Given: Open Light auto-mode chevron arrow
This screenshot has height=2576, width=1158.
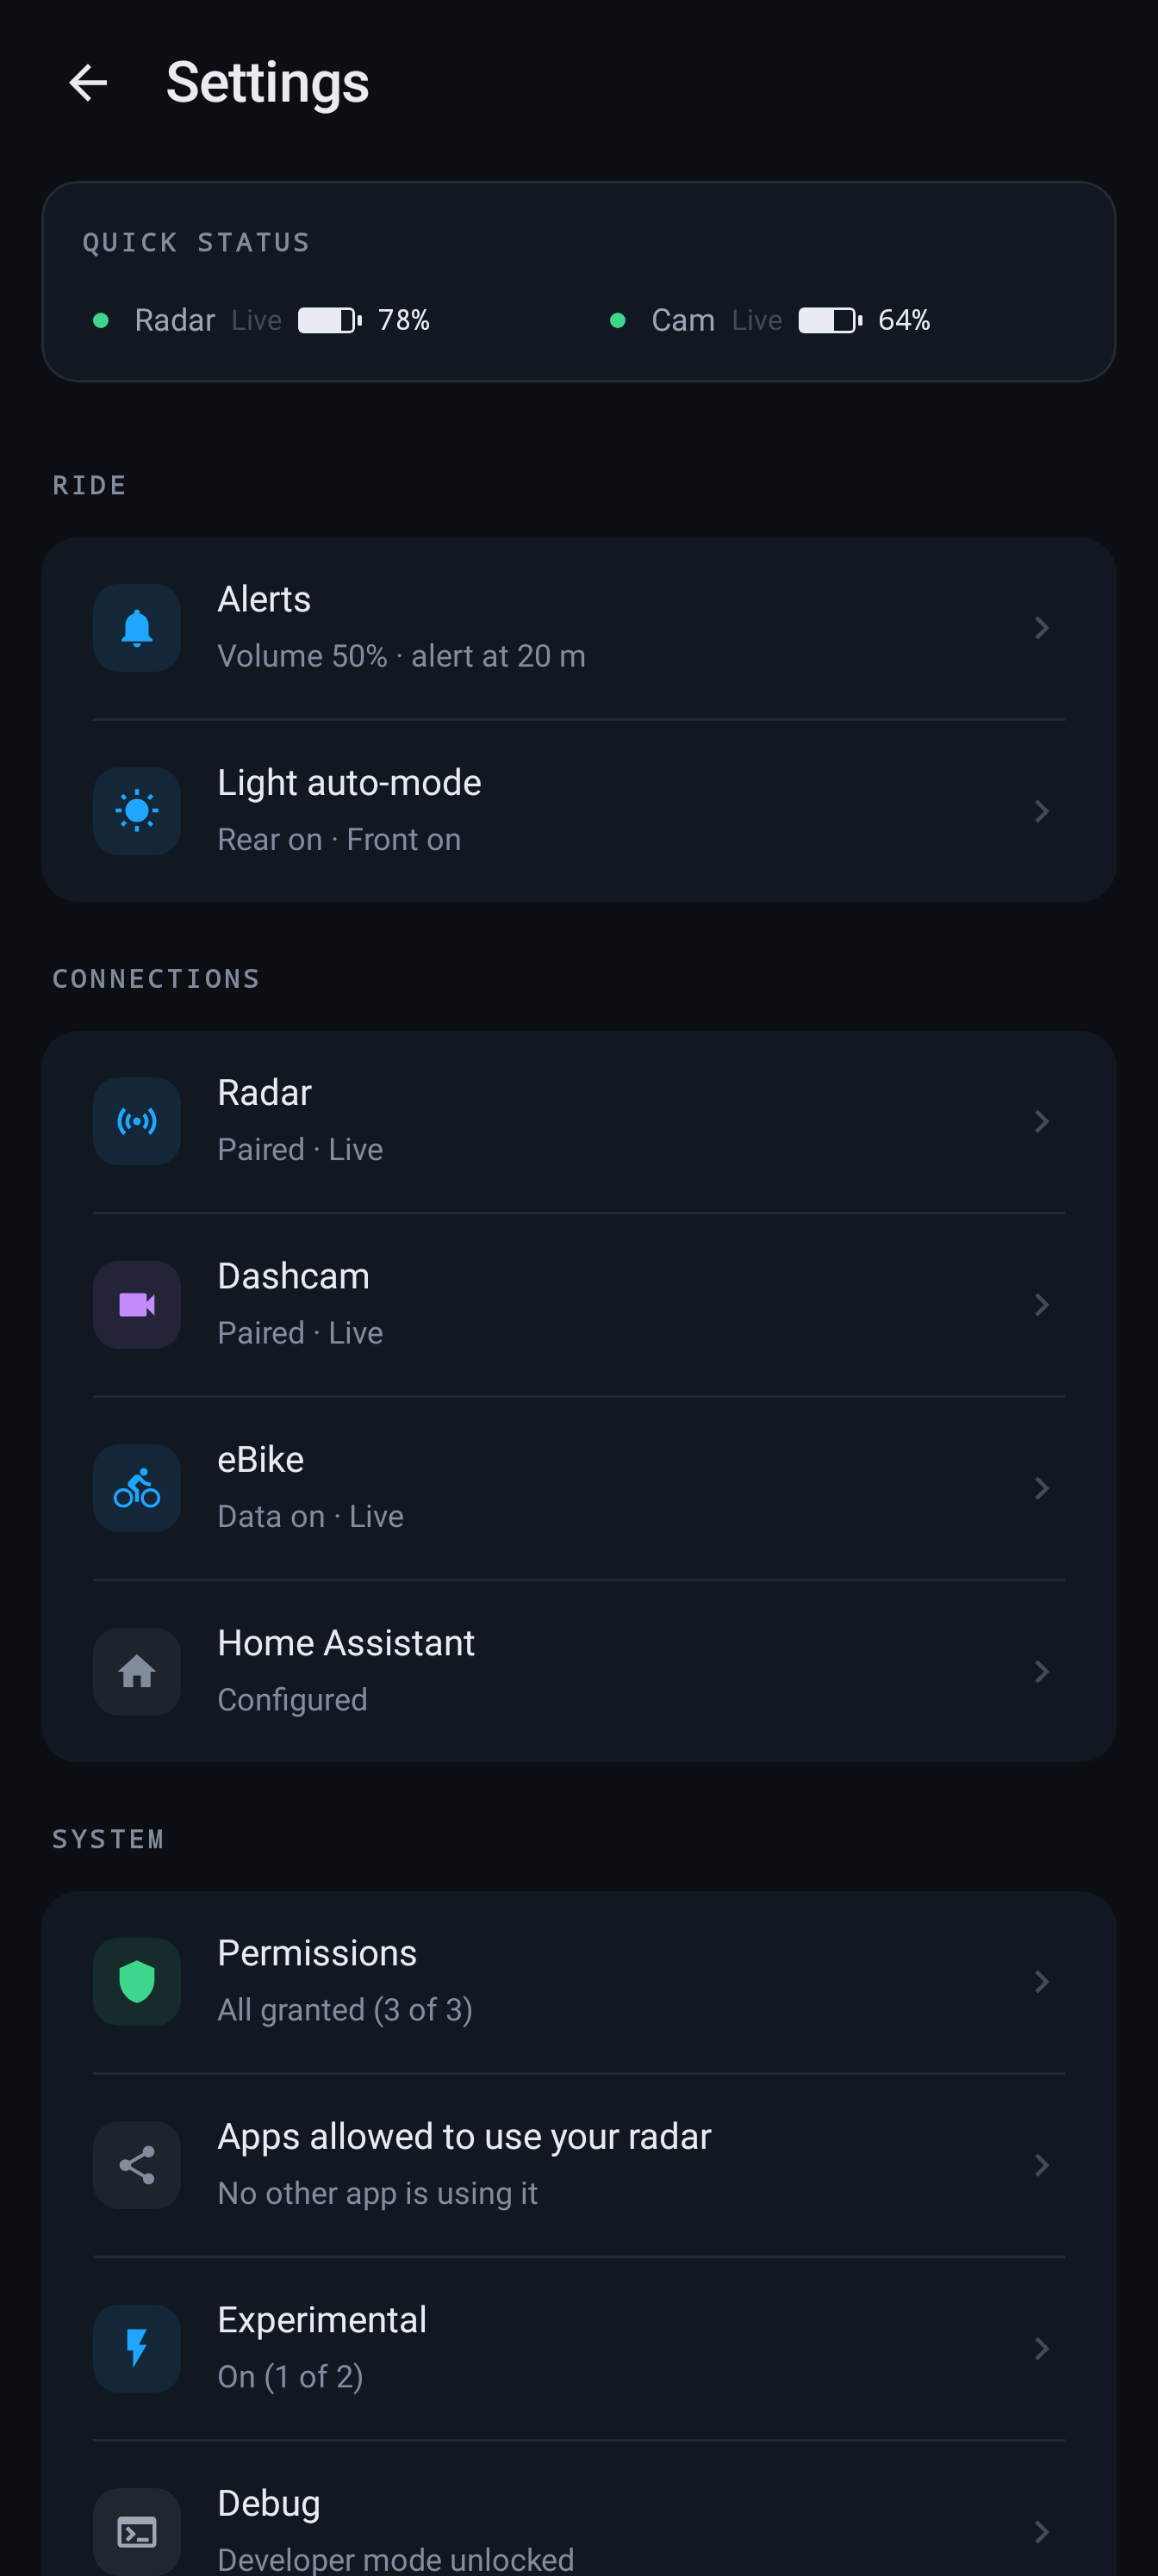Looking at the screenshot, I should 1041,811.
